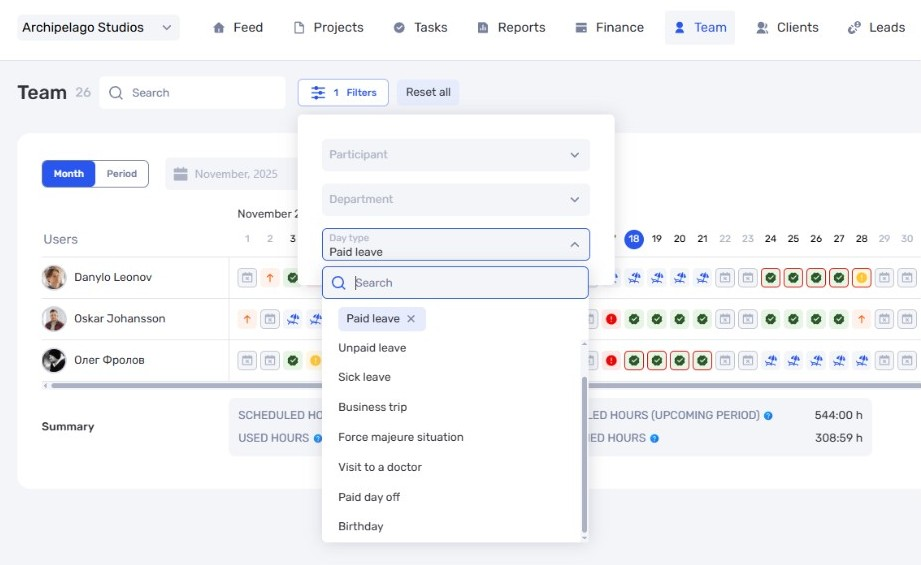Click Олег Фролов's name
The height and width of the screenshot is (565, 921).
[x=109, y=360]
